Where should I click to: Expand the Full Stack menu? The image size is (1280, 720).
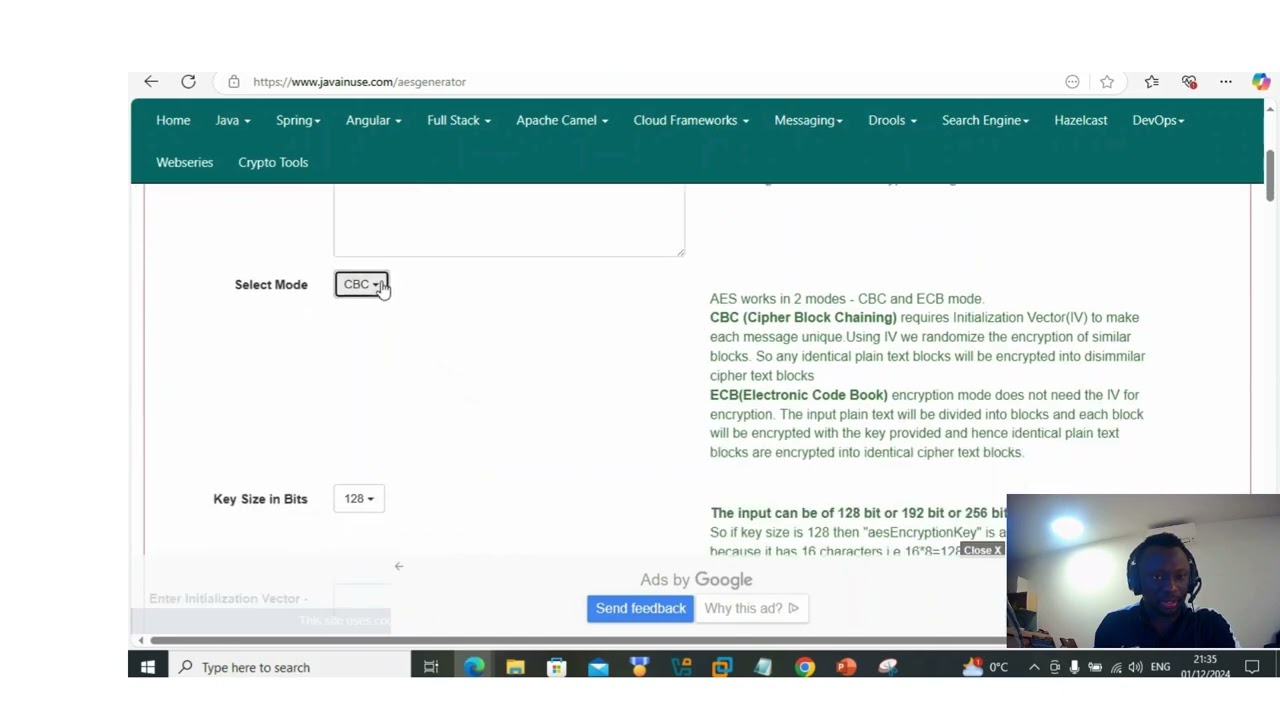coord(459,120)
